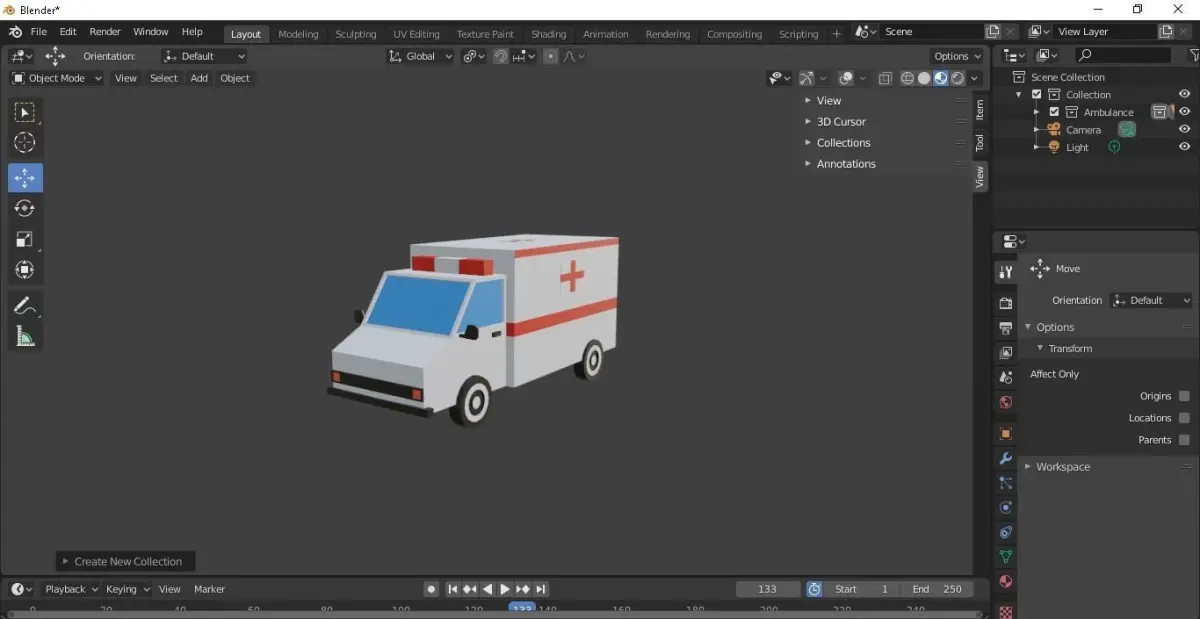This screenshot has height=619, width=1200.
Task: Switch to wireframe viewport shading
Action: 907,78
